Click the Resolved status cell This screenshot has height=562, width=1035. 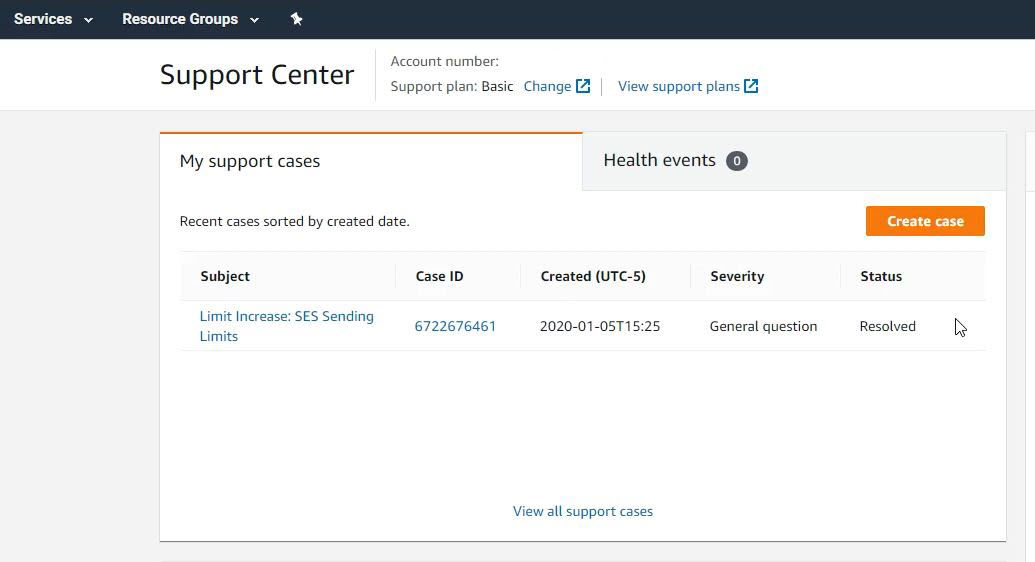click(x=888, y=326)
